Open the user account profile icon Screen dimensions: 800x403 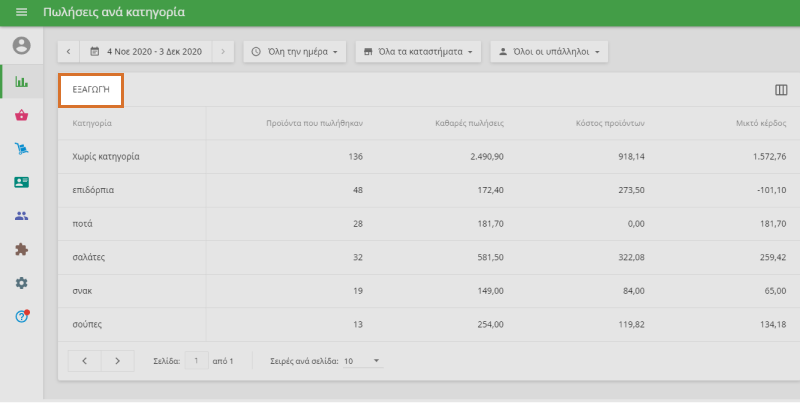[21, 46]
